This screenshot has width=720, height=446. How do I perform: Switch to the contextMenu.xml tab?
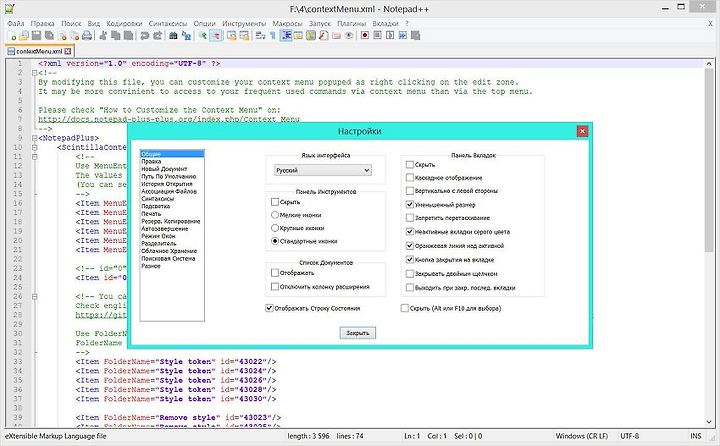tap(39, 51)
